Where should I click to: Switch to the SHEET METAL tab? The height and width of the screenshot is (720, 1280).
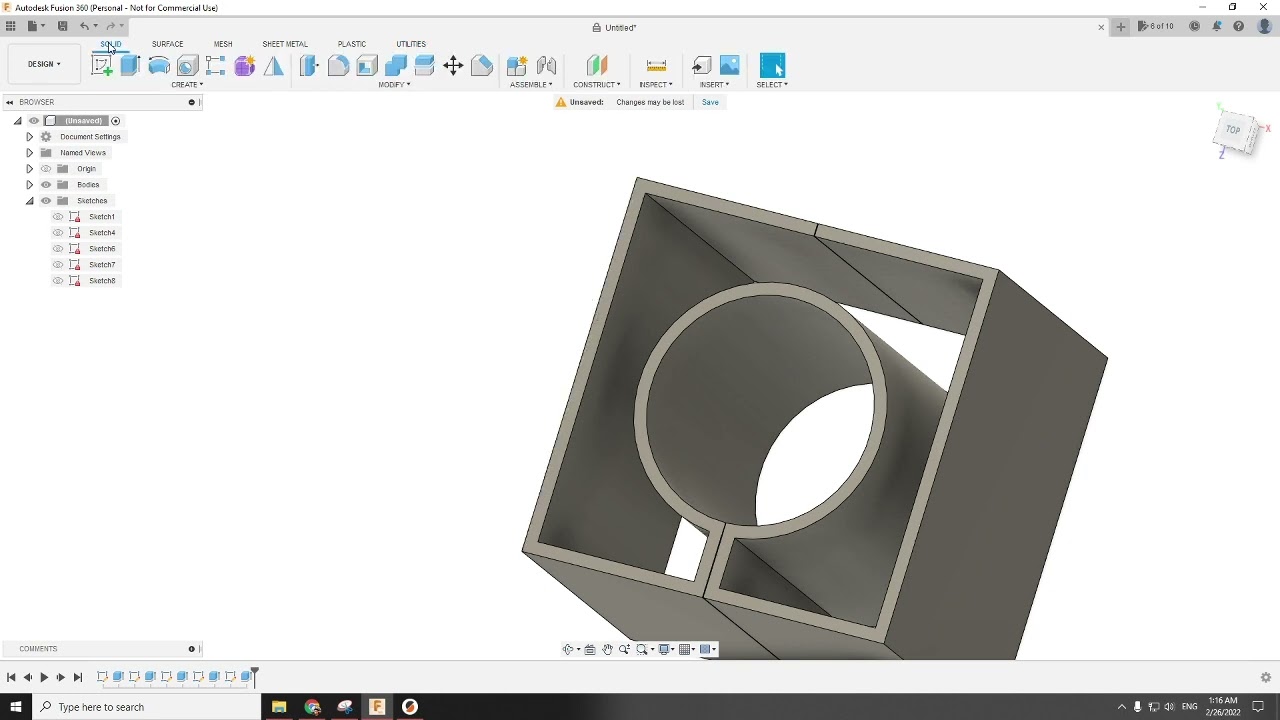click(x=285, y=44)
